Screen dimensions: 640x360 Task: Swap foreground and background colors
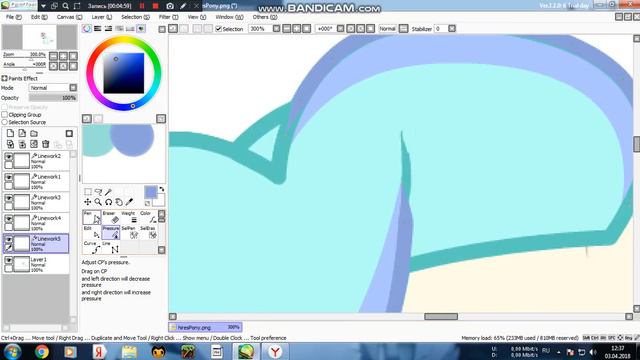tap(162, 189)
